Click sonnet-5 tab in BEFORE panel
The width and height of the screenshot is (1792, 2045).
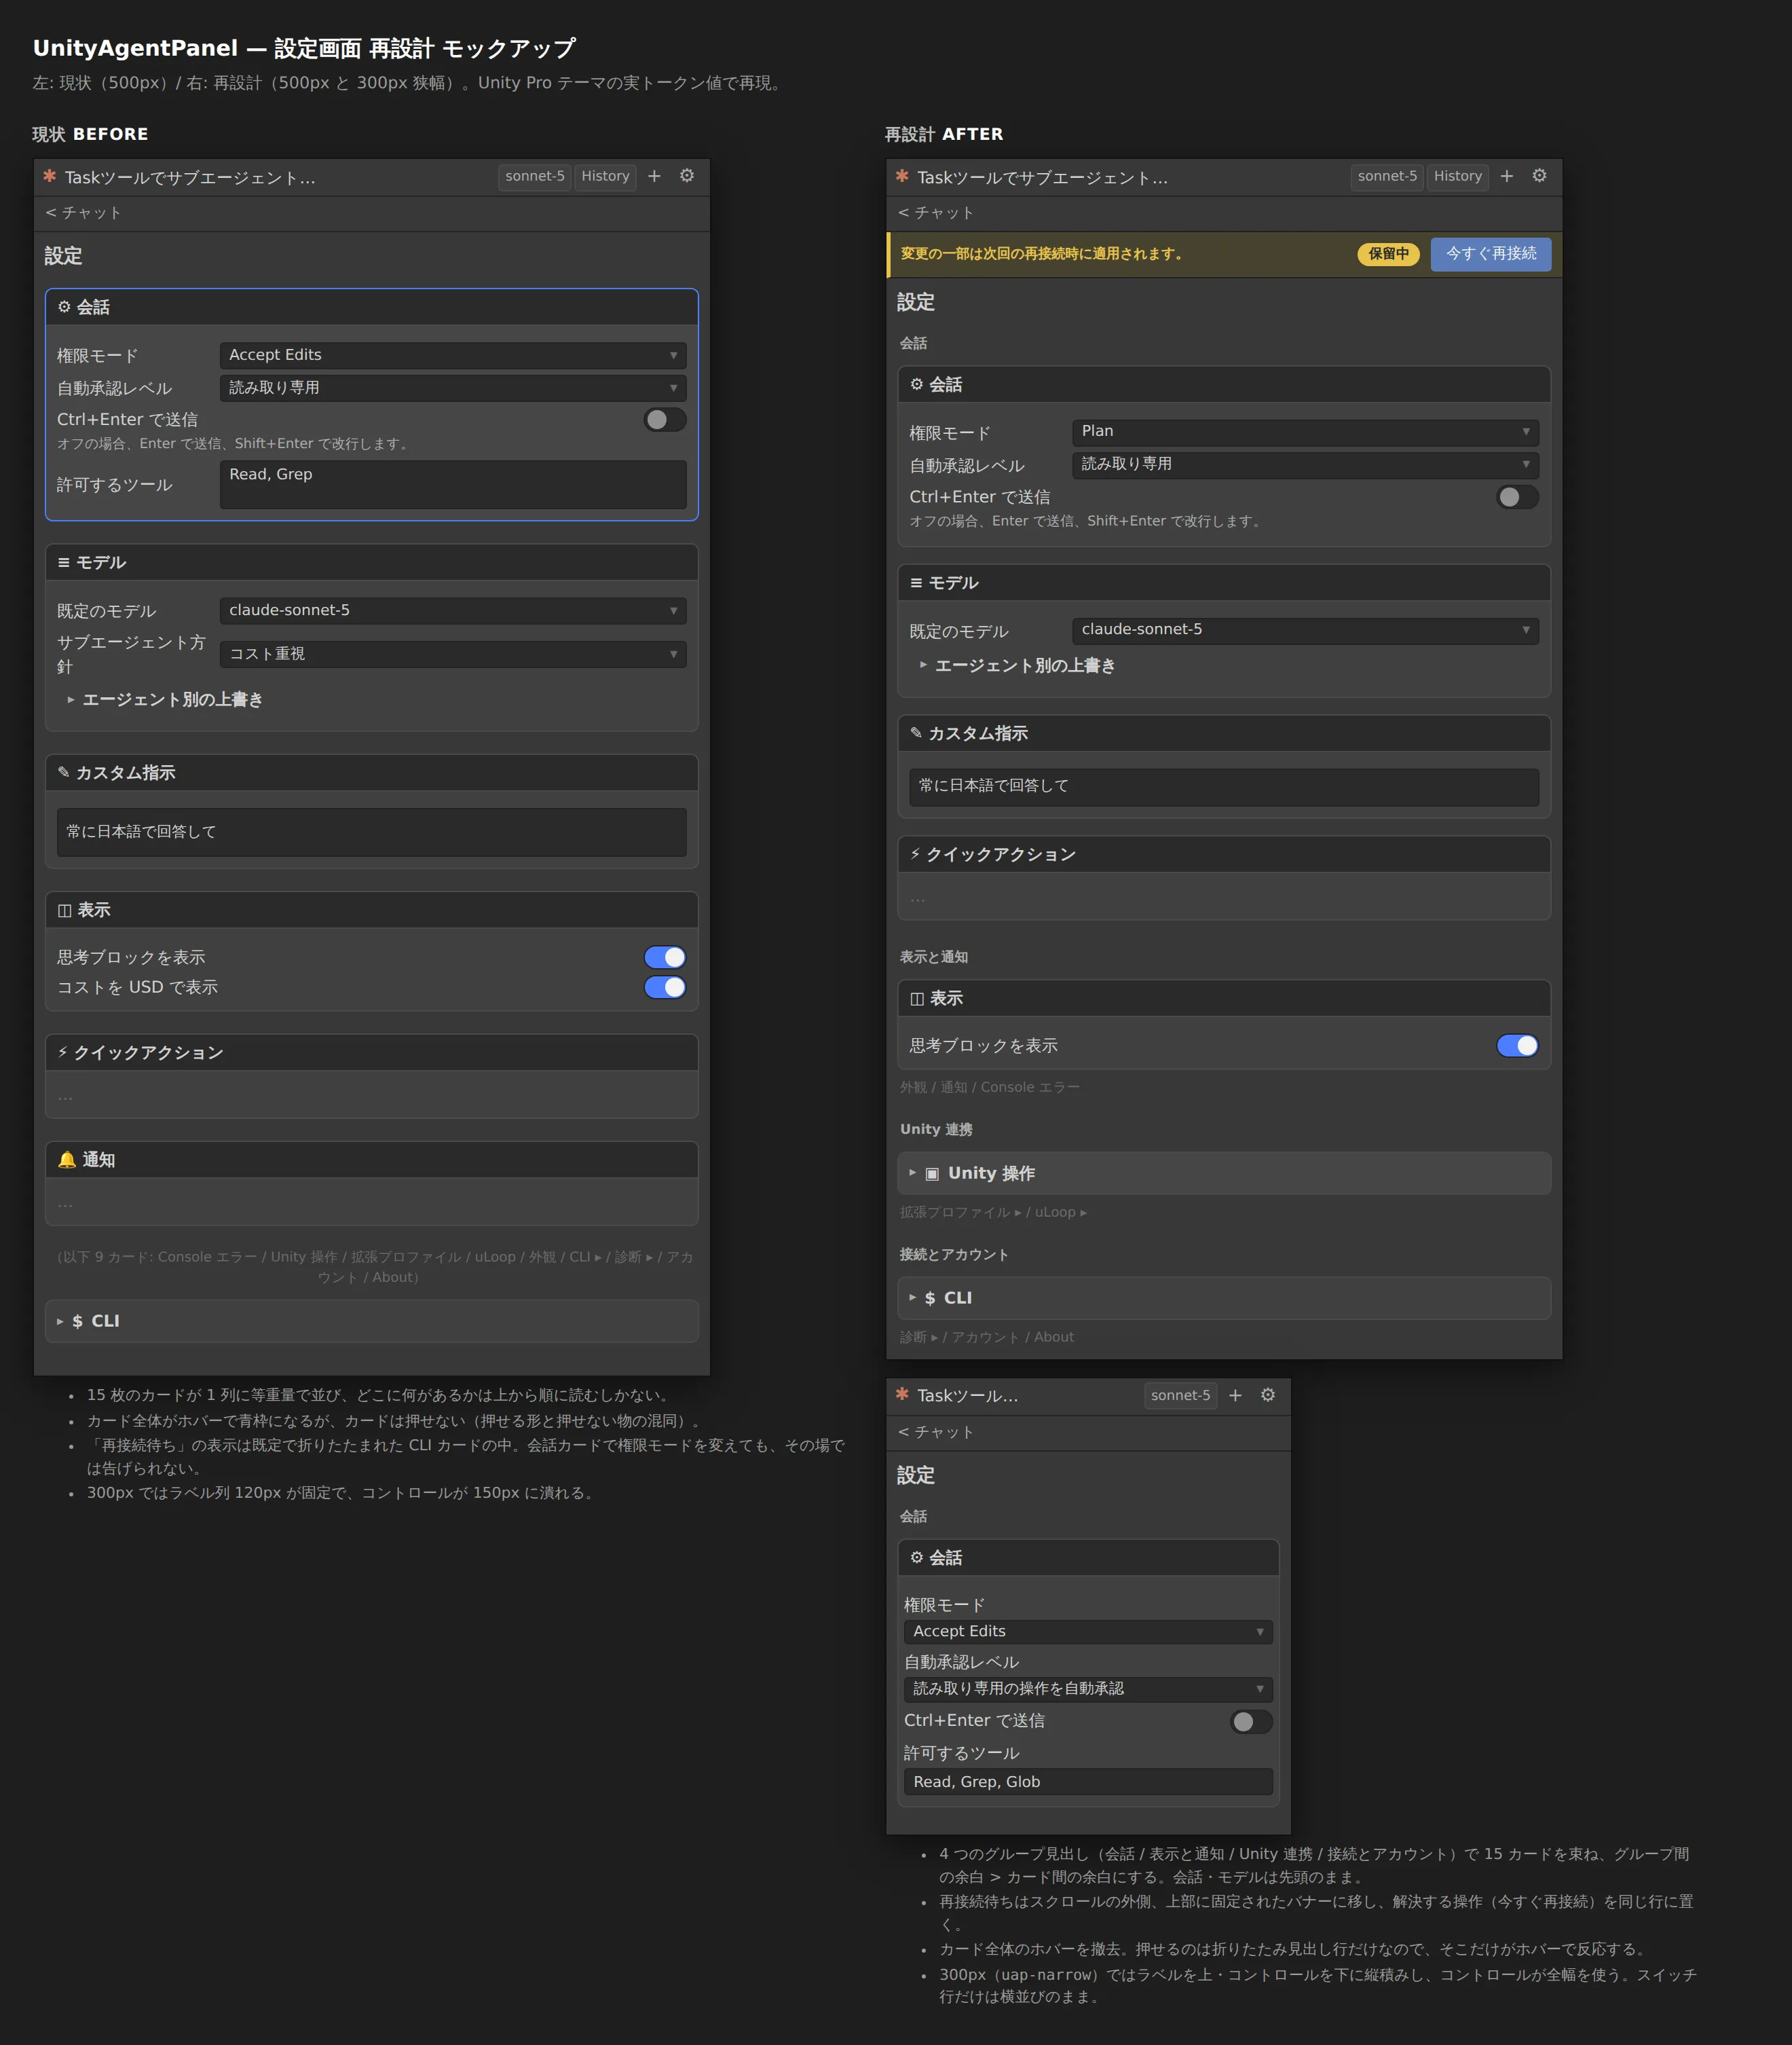[535, 176]
